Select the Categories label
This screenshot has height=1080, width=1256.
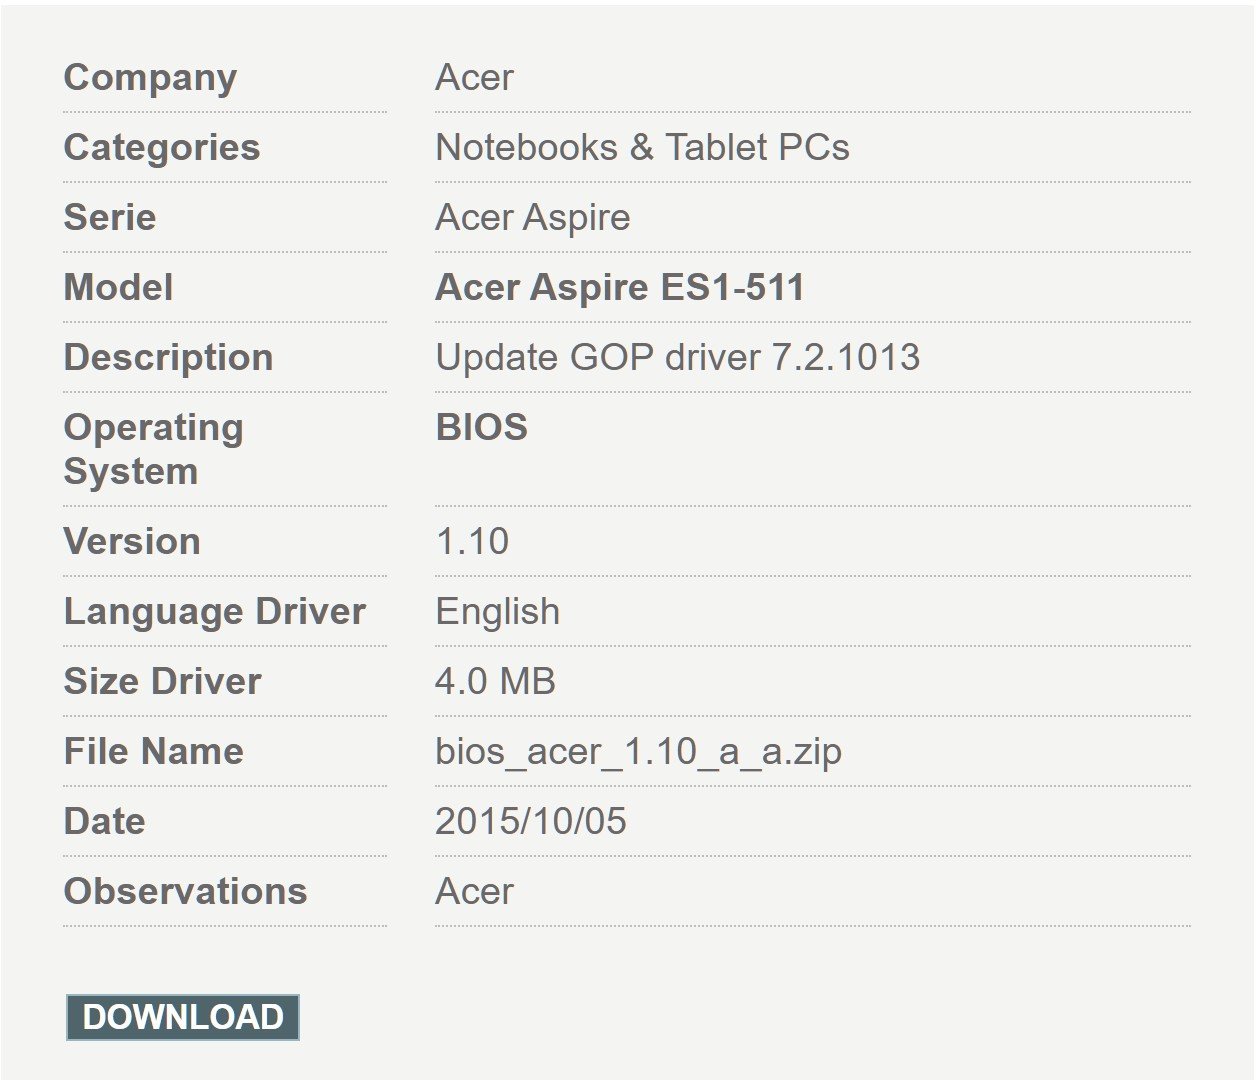162,148
